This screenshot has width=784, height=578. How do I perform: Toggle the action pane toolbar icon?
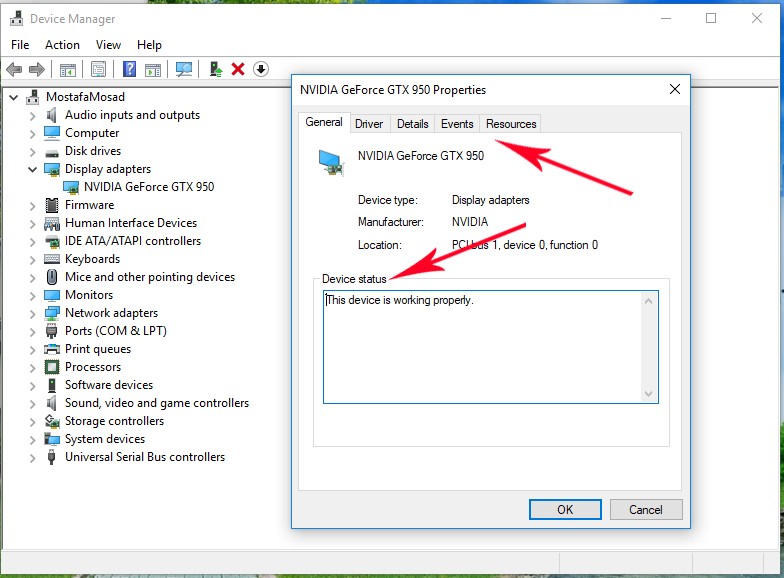coord(153,70)
